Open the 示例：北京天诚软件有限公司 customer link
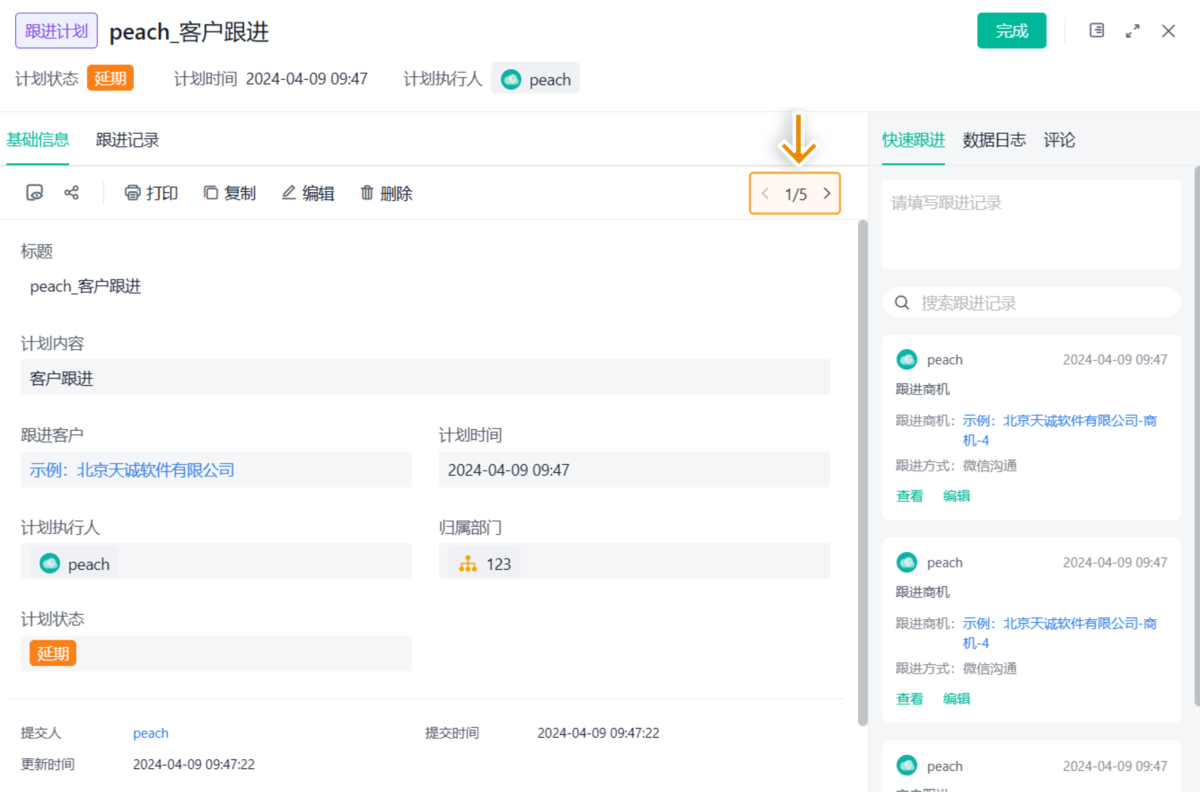Image resolution: width=1200 pixels, height=792 pixels. point(132,469)
